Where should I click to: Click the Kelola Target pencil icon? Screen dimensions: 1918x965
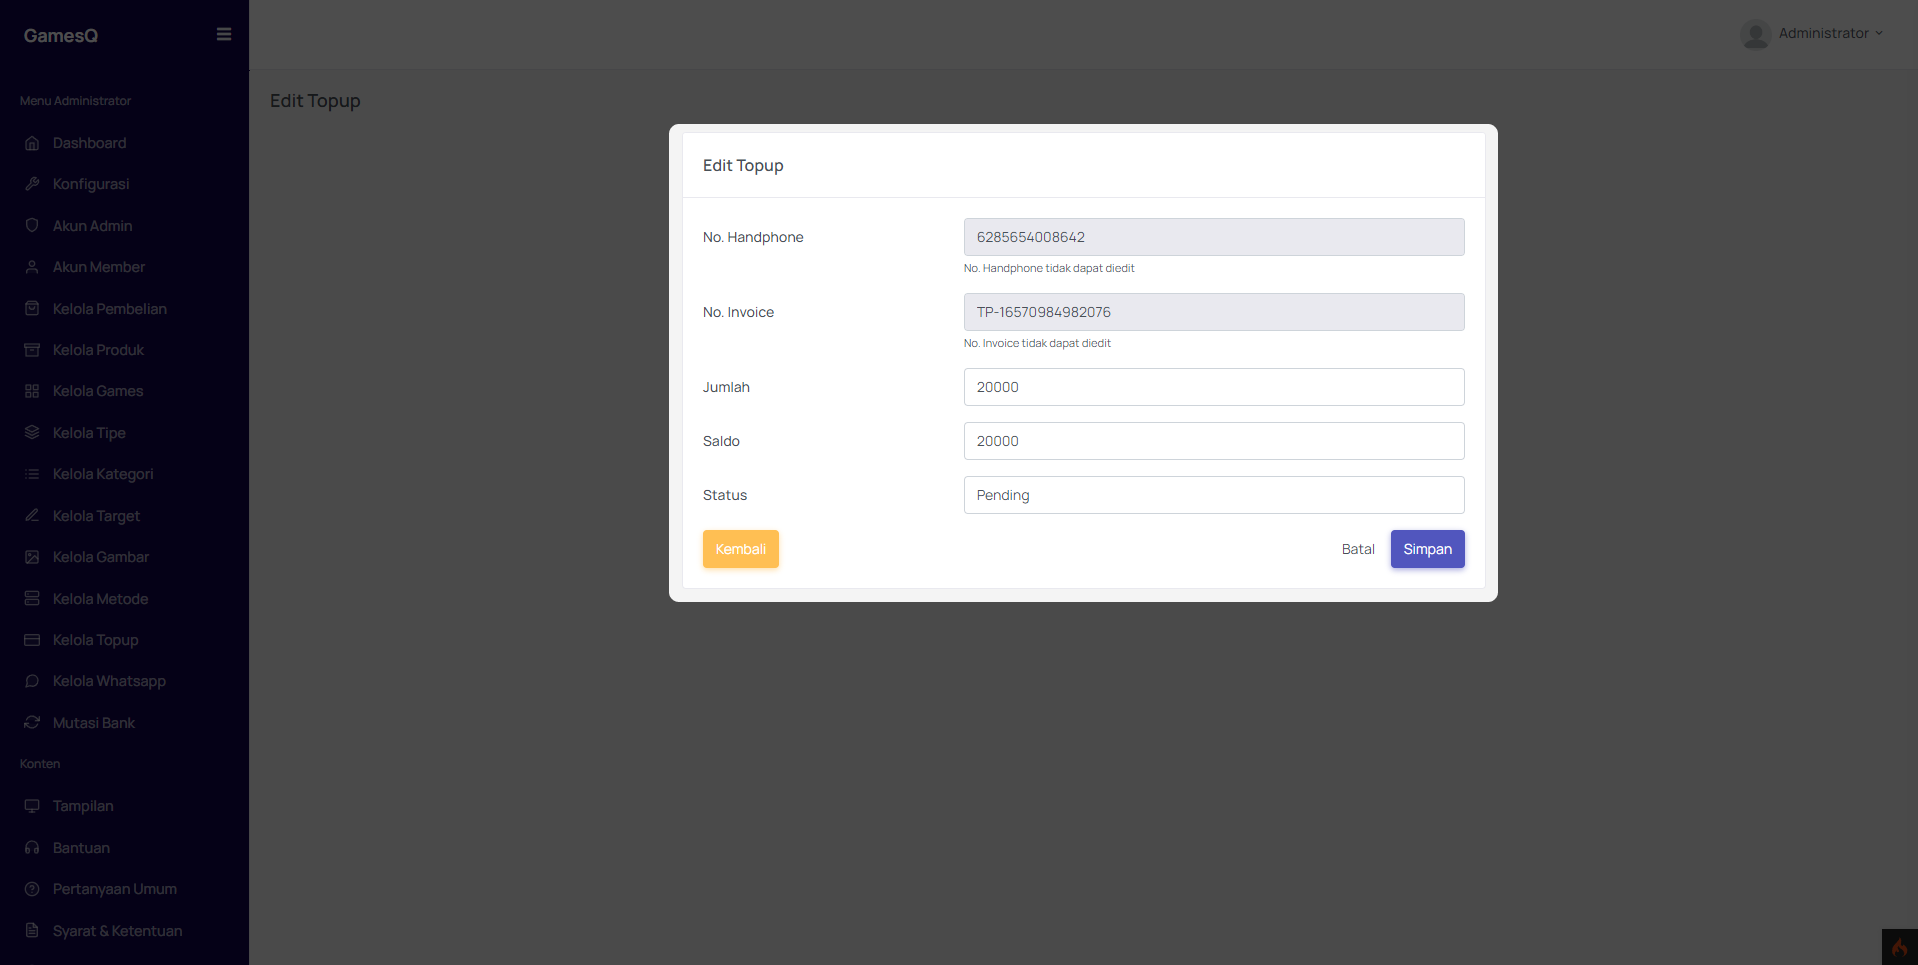tap(32, 516)
